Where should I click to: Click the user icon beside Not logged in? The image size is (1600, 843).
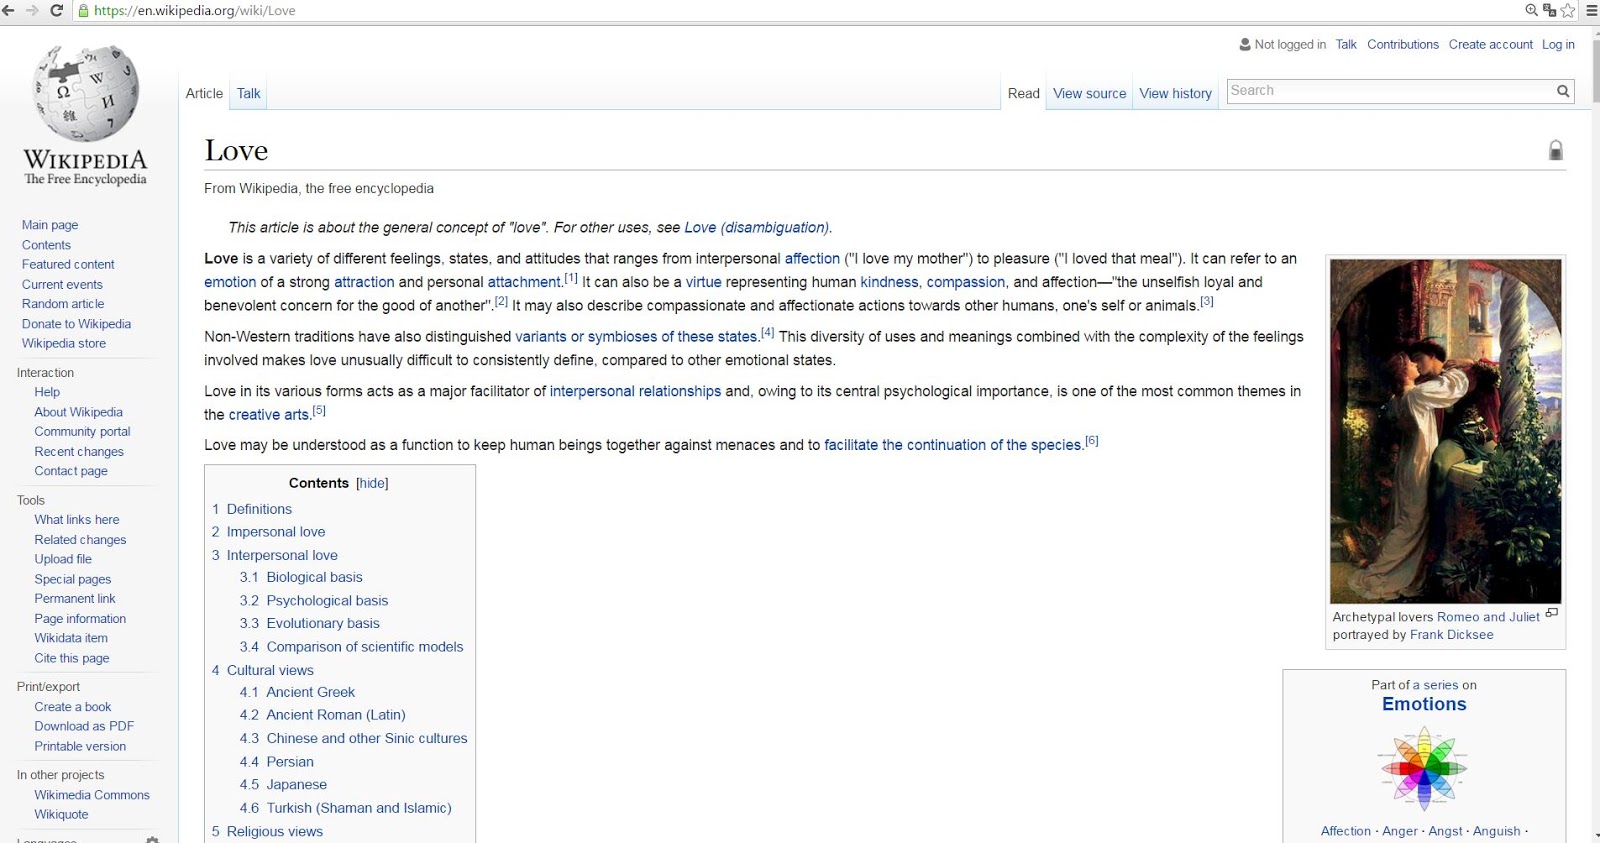[x=1245, y=44]
